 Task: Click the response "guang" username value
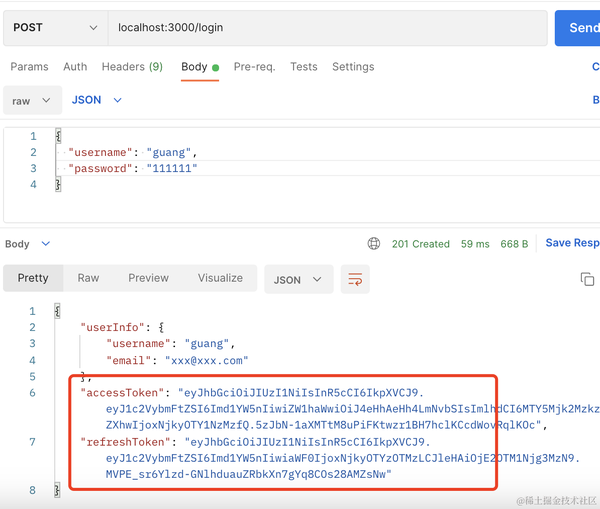(x=207, y=344)
